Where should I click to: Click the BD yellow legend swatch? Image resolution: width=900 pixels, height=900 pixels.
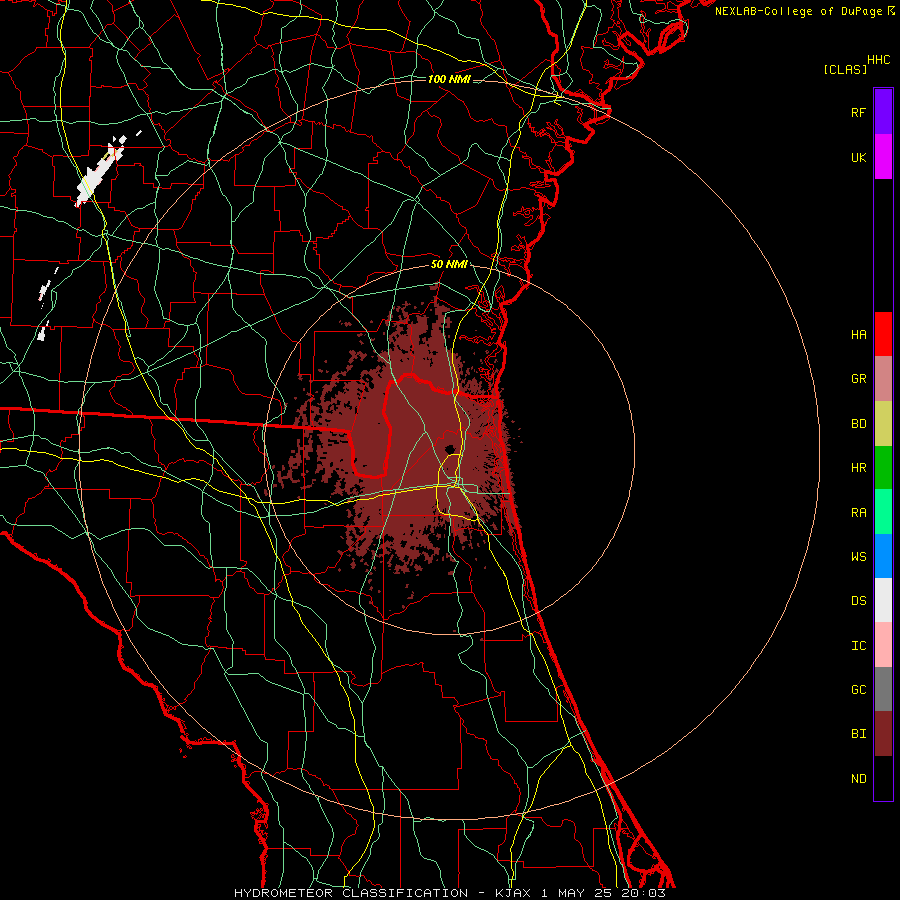coord(883,424)
